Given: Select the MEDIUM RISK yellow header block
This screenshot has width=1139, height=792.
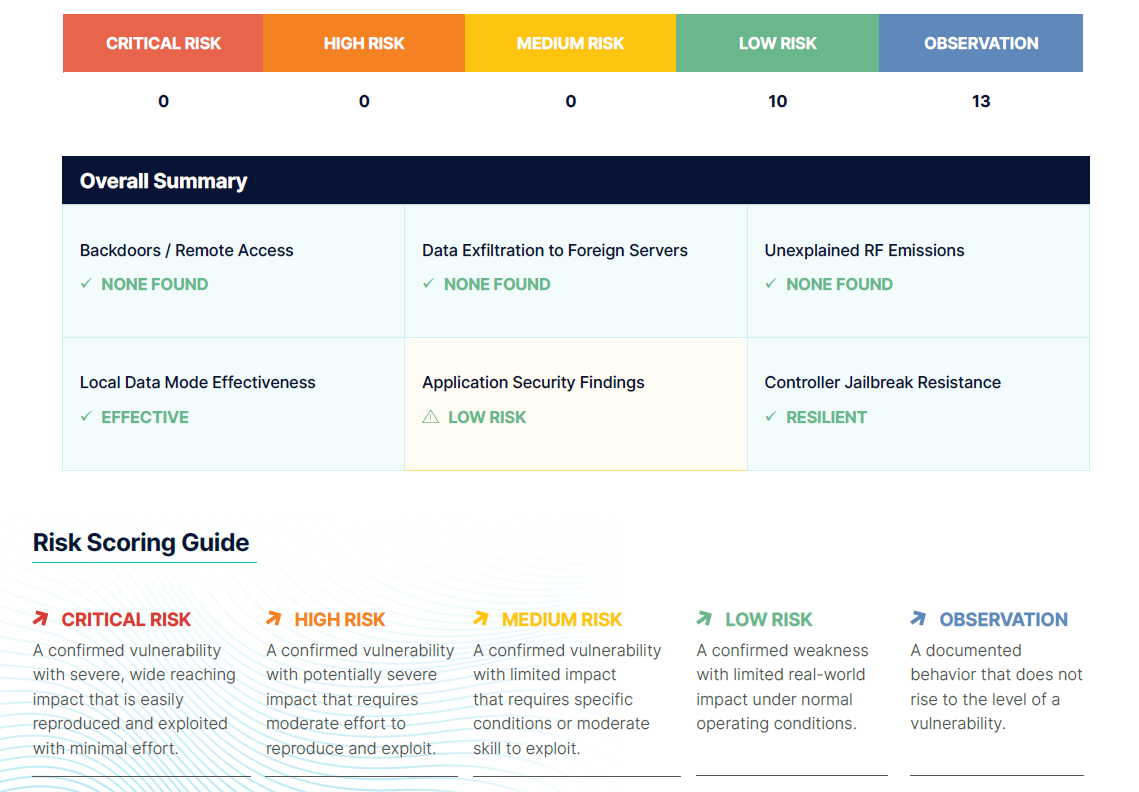Looking at the screenshot, I should coord(570,43).
